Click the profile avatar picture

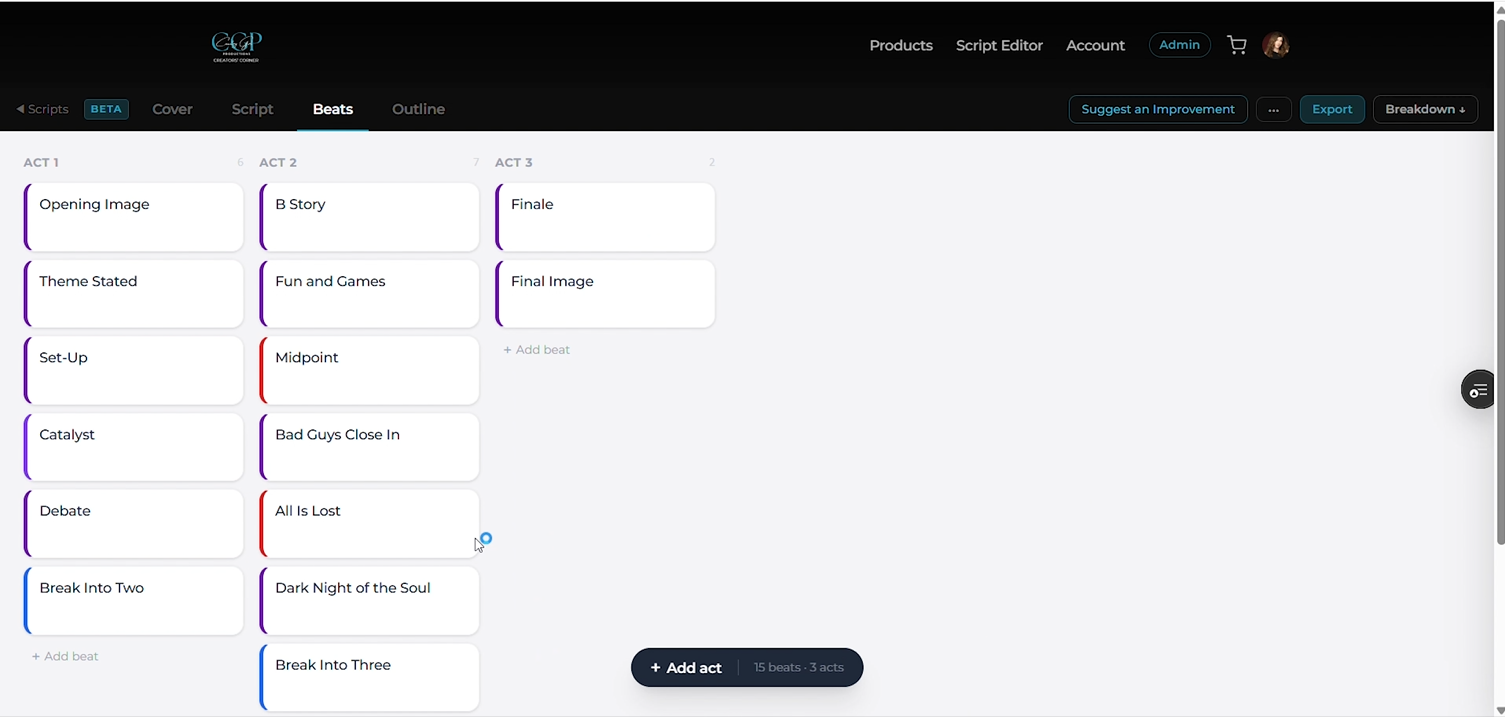coord(1275,45)
